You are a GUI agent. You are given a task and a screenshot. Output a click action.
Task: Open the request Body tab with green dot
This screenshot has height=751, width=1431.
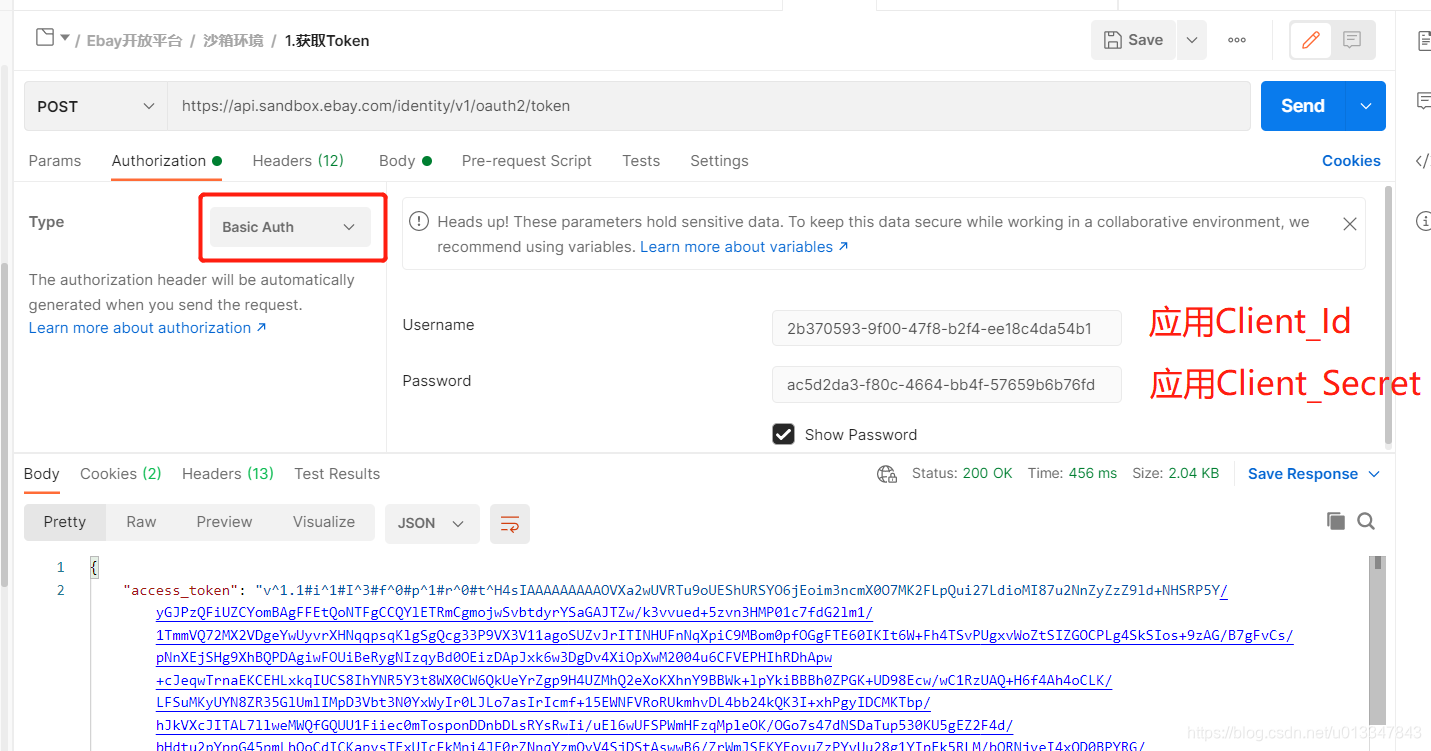405,161
